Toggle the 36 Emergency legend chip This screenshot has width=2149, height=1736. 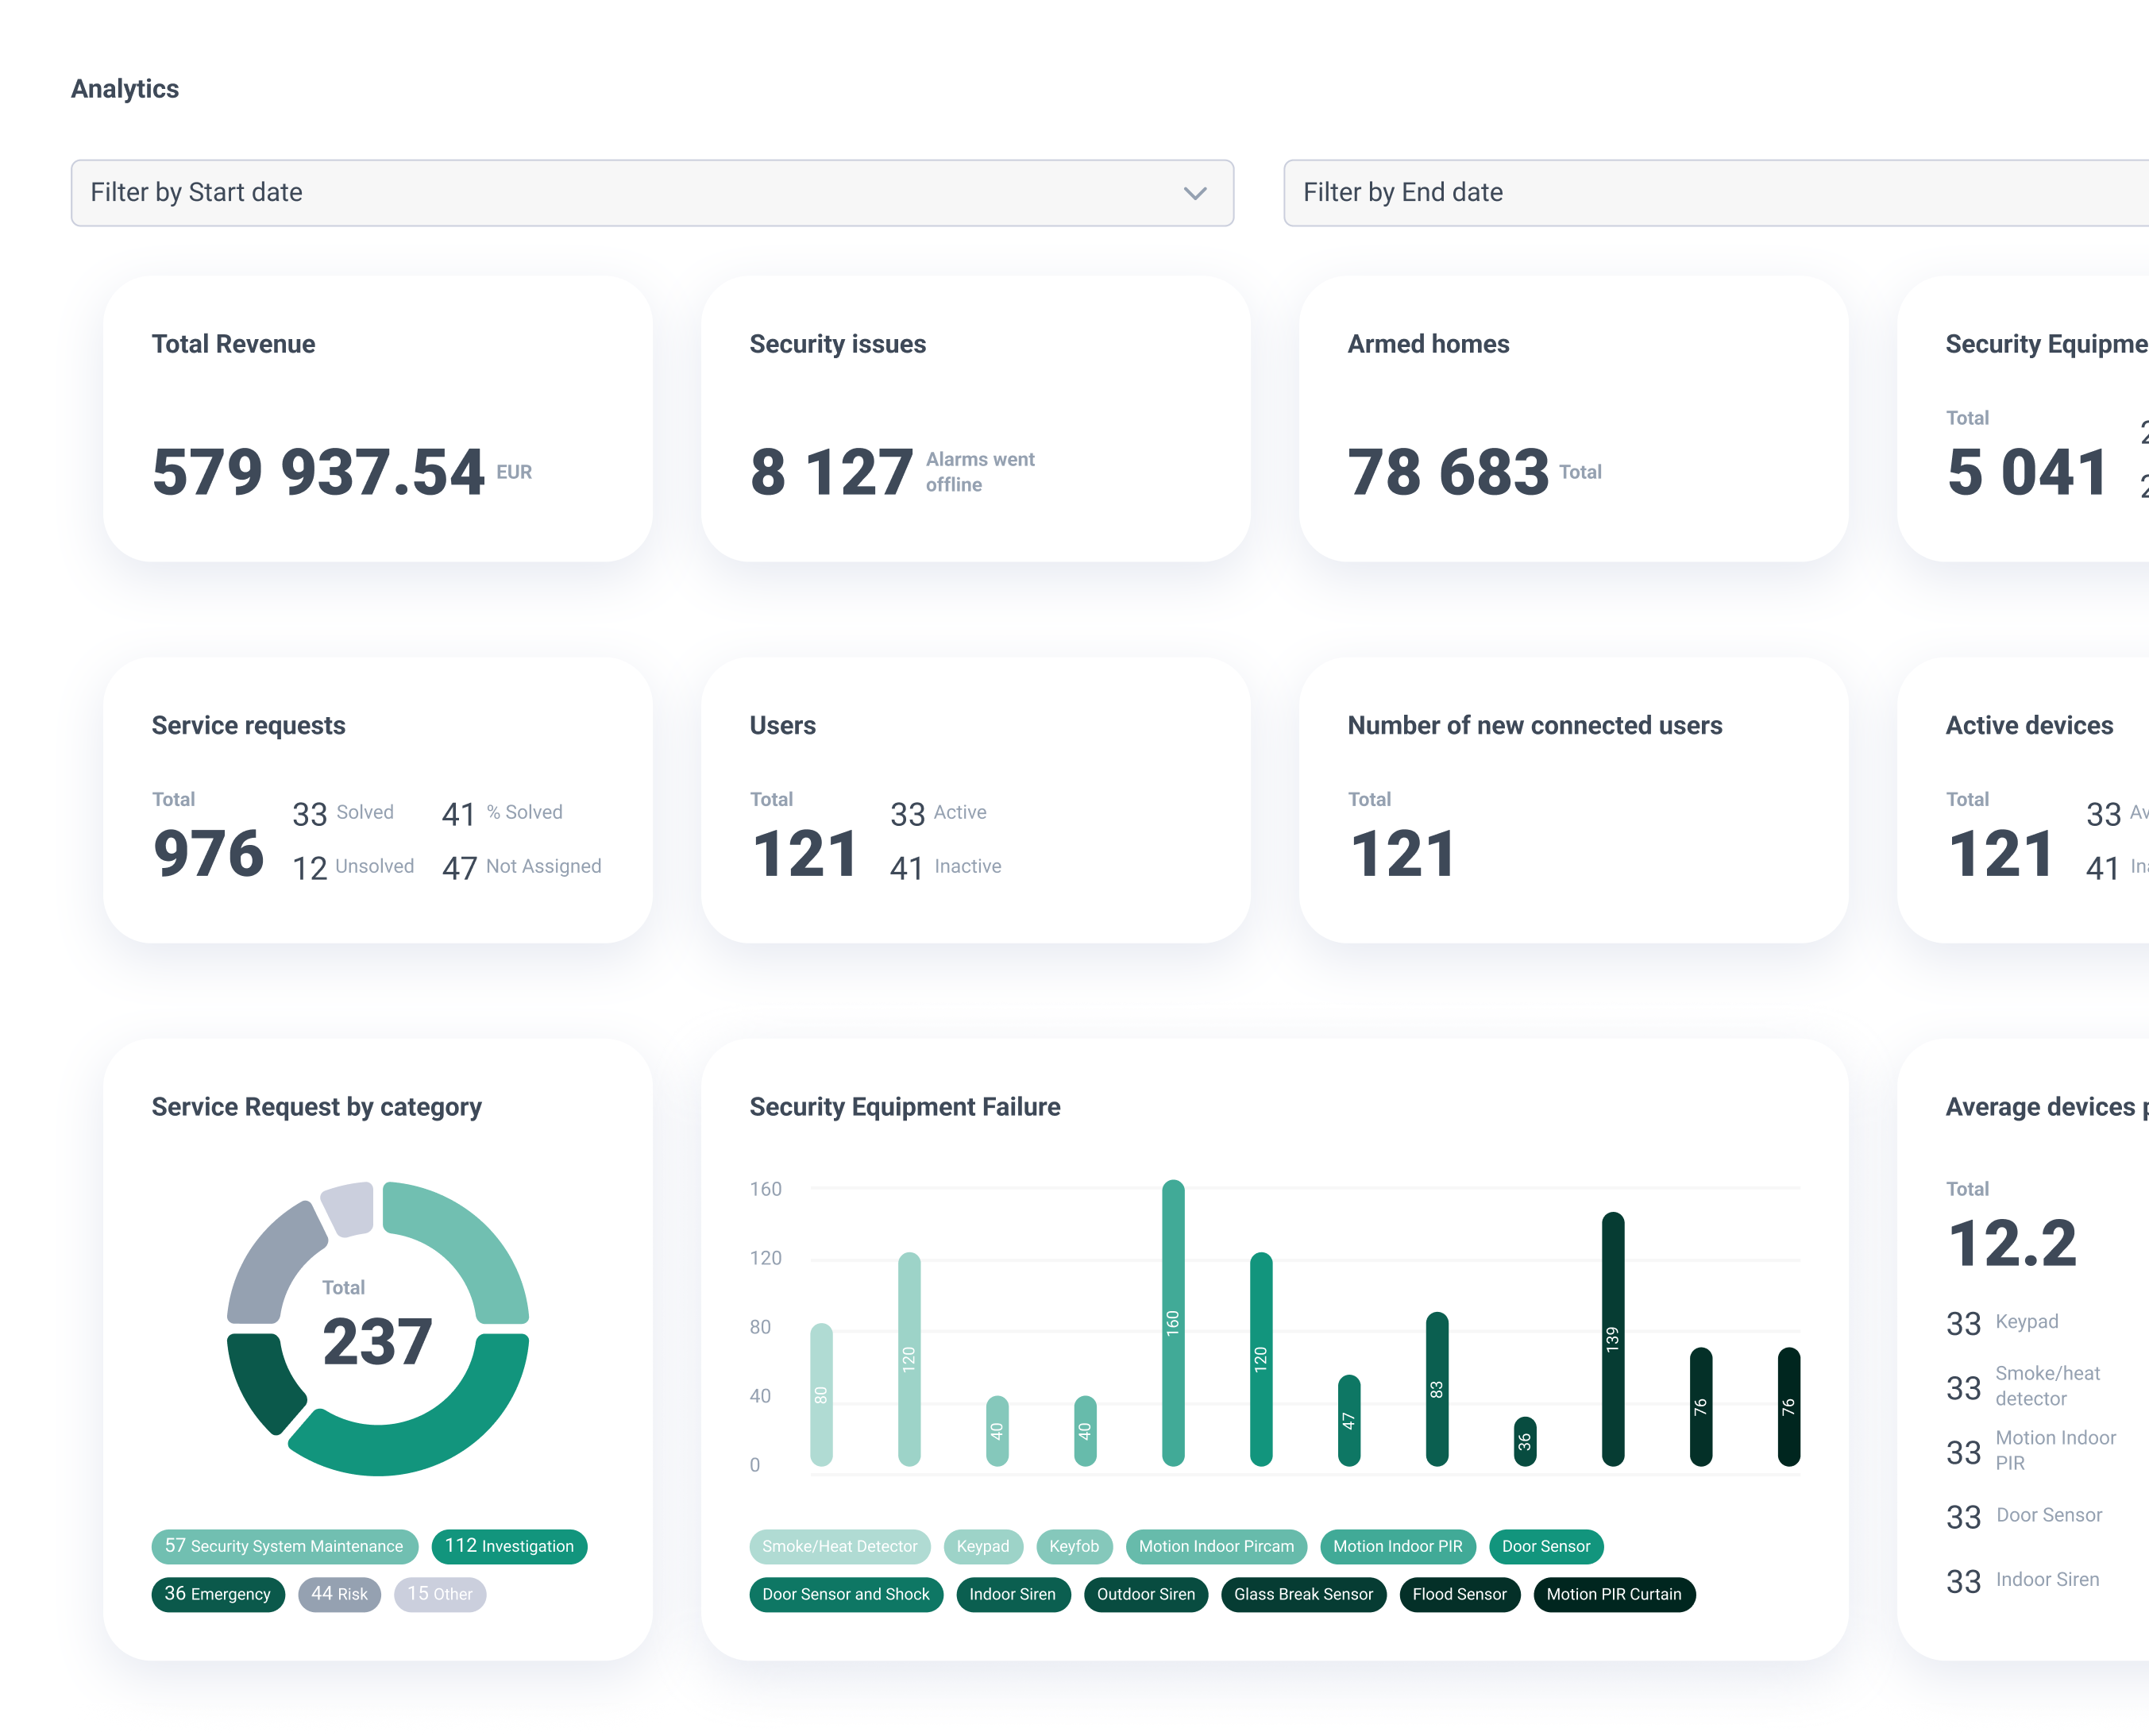point(218,1594)
